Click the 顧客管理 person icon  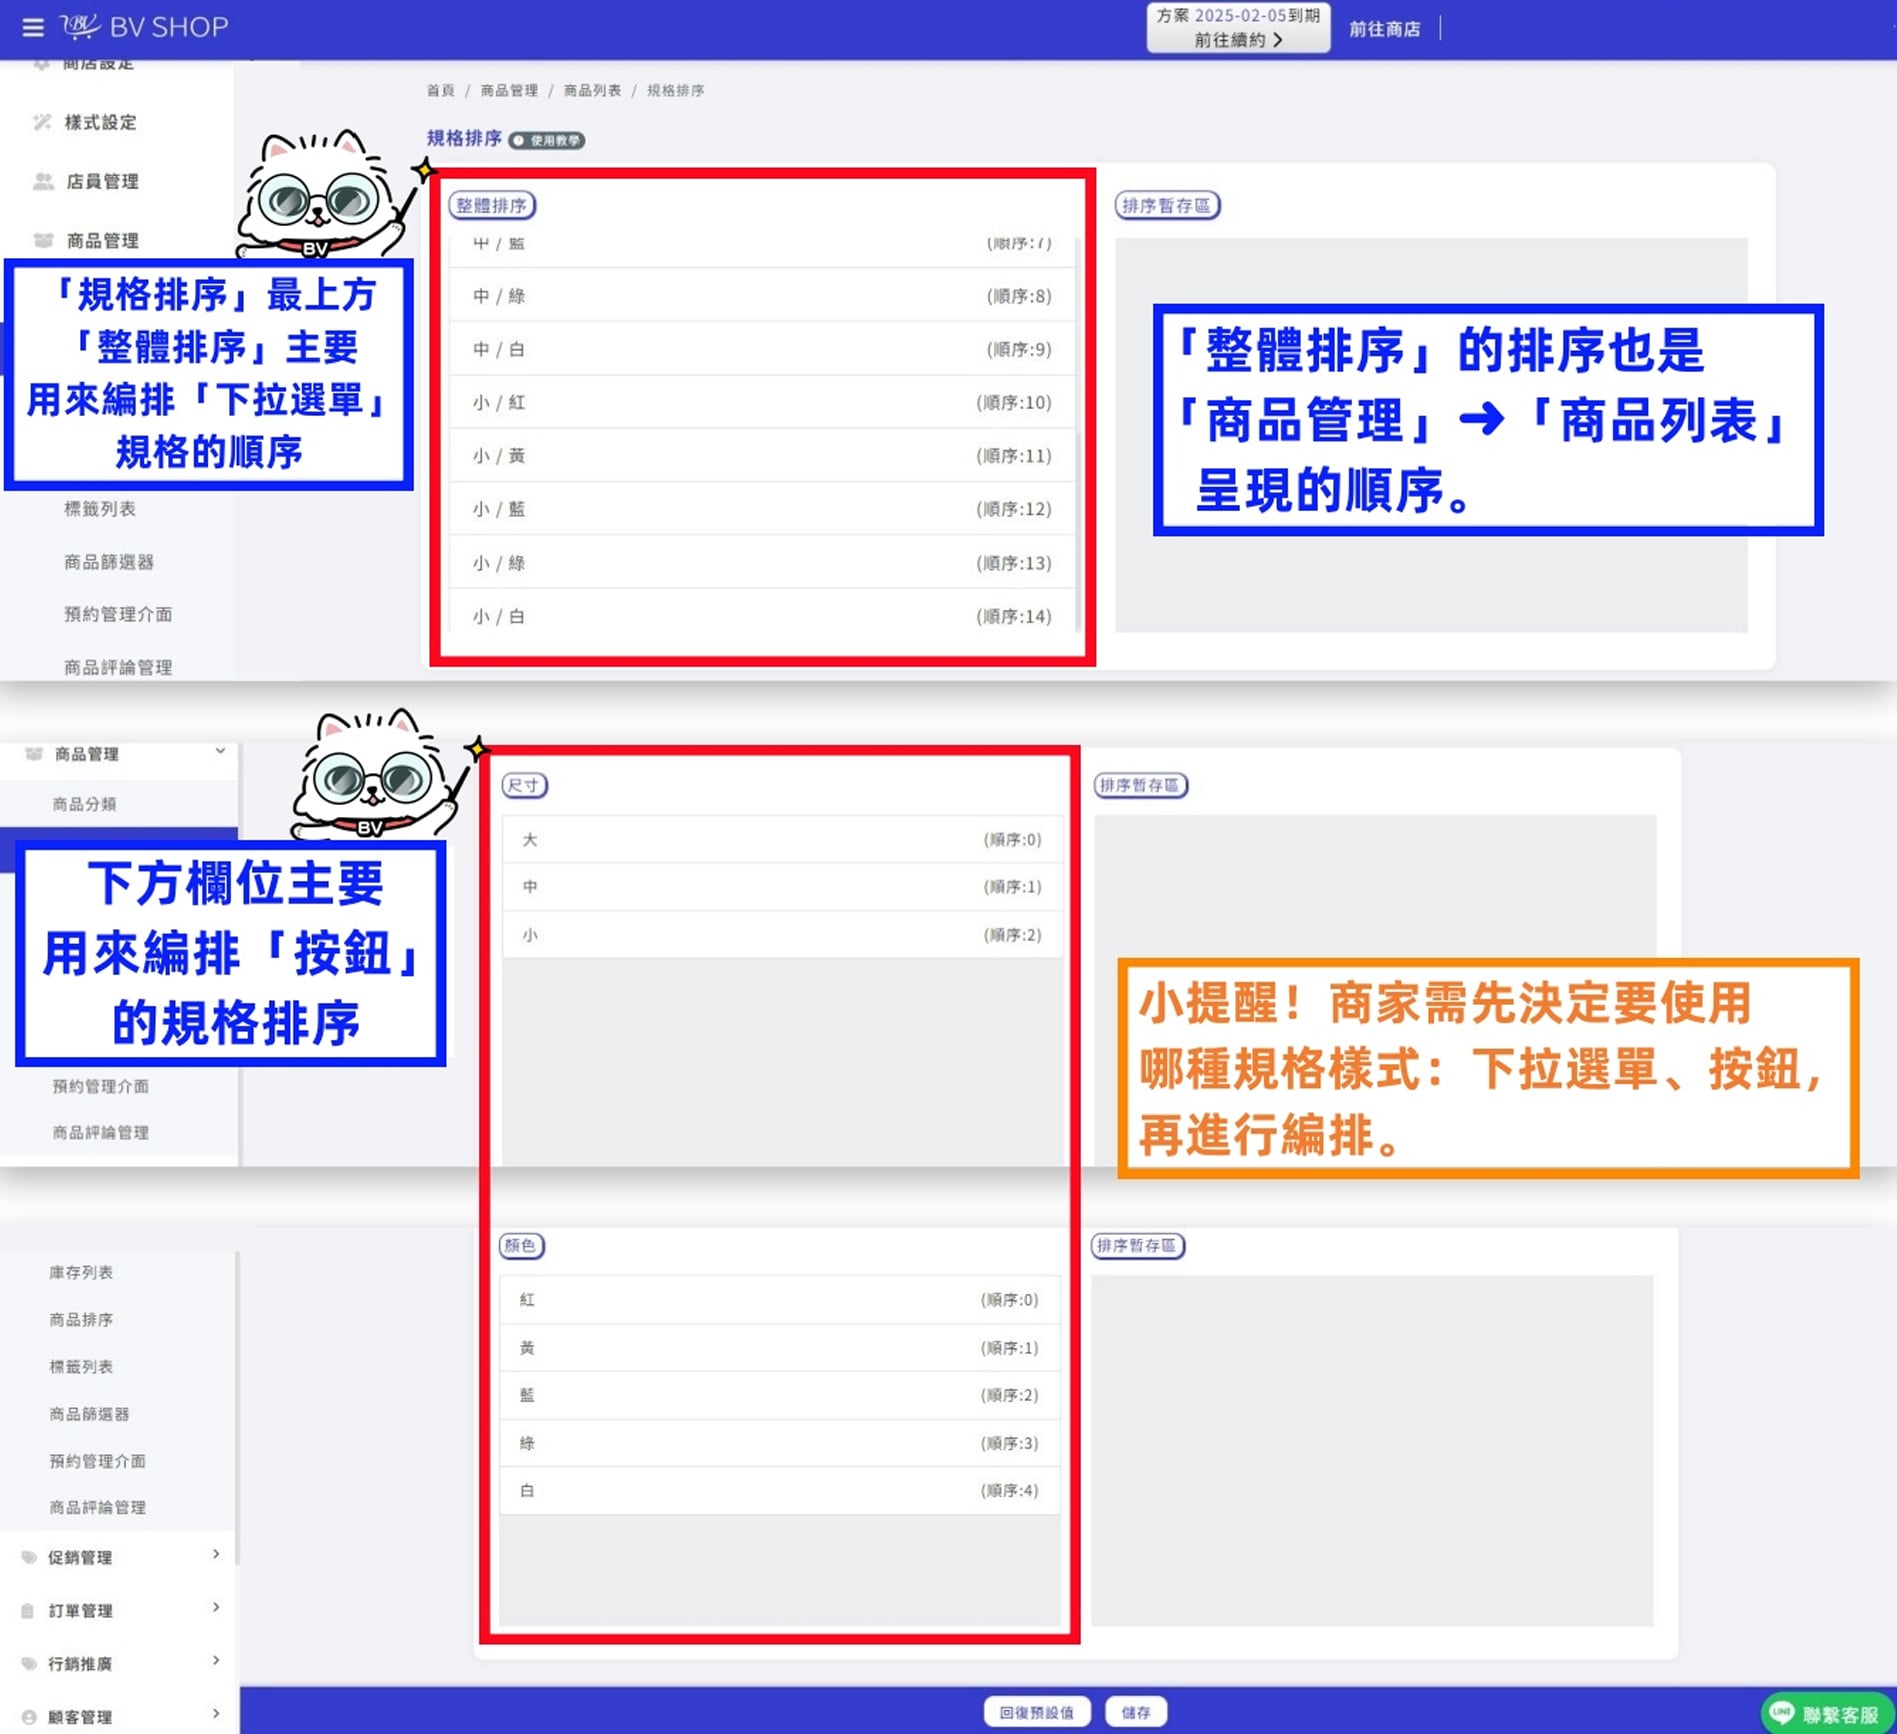(x=29, y=1716)
